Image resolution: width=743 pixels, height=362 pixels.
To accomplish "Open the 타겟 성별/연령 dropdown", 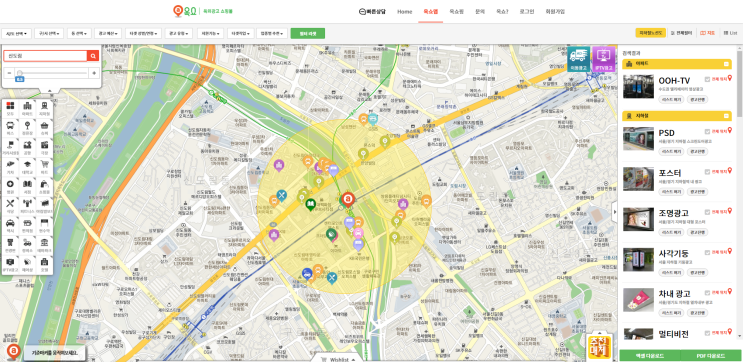I will click(144, 34).
